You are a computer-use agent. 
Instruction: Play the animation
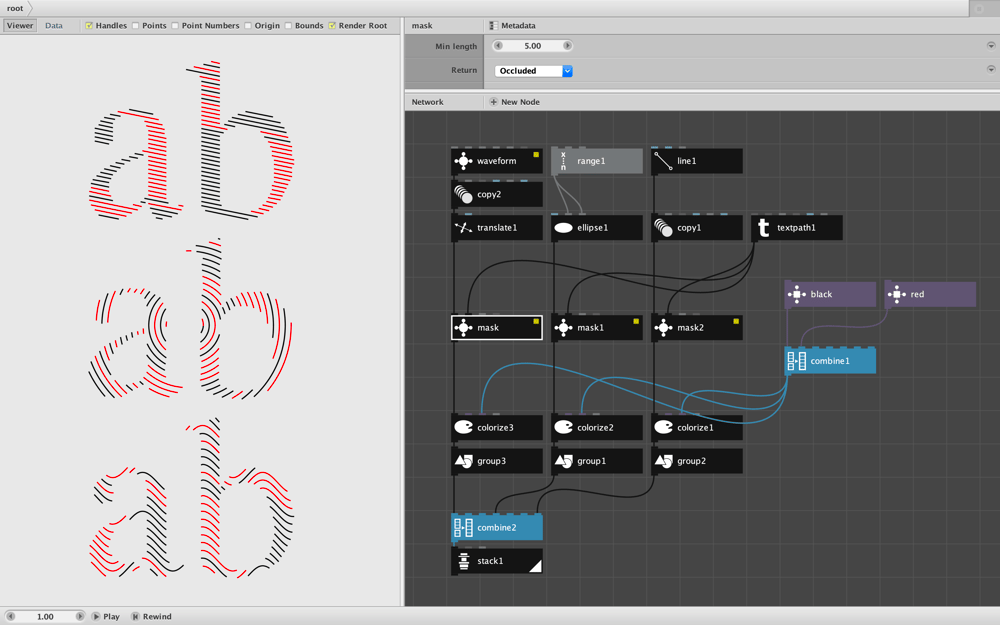coord(105,617)
